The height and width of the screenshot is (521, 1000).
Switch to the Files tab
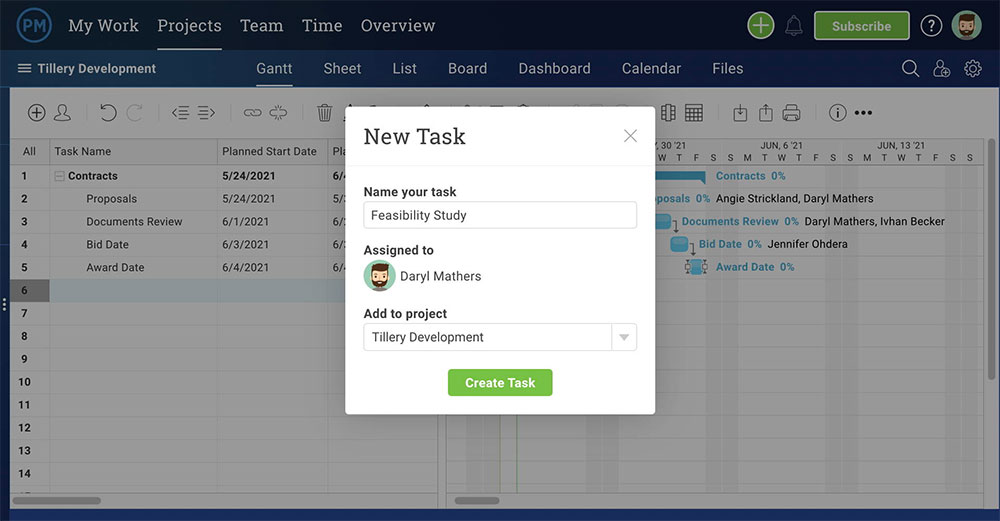(728, 68)
